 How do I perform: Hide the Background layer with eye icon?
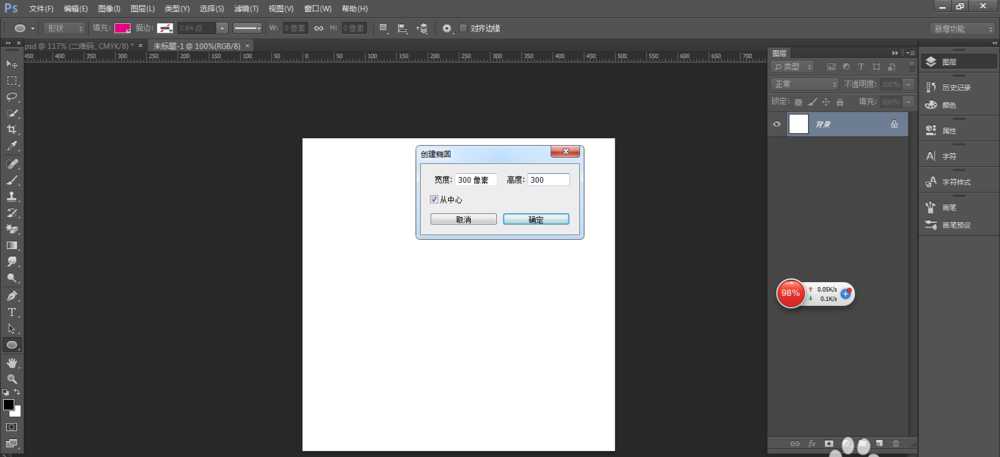coord(777,124)
